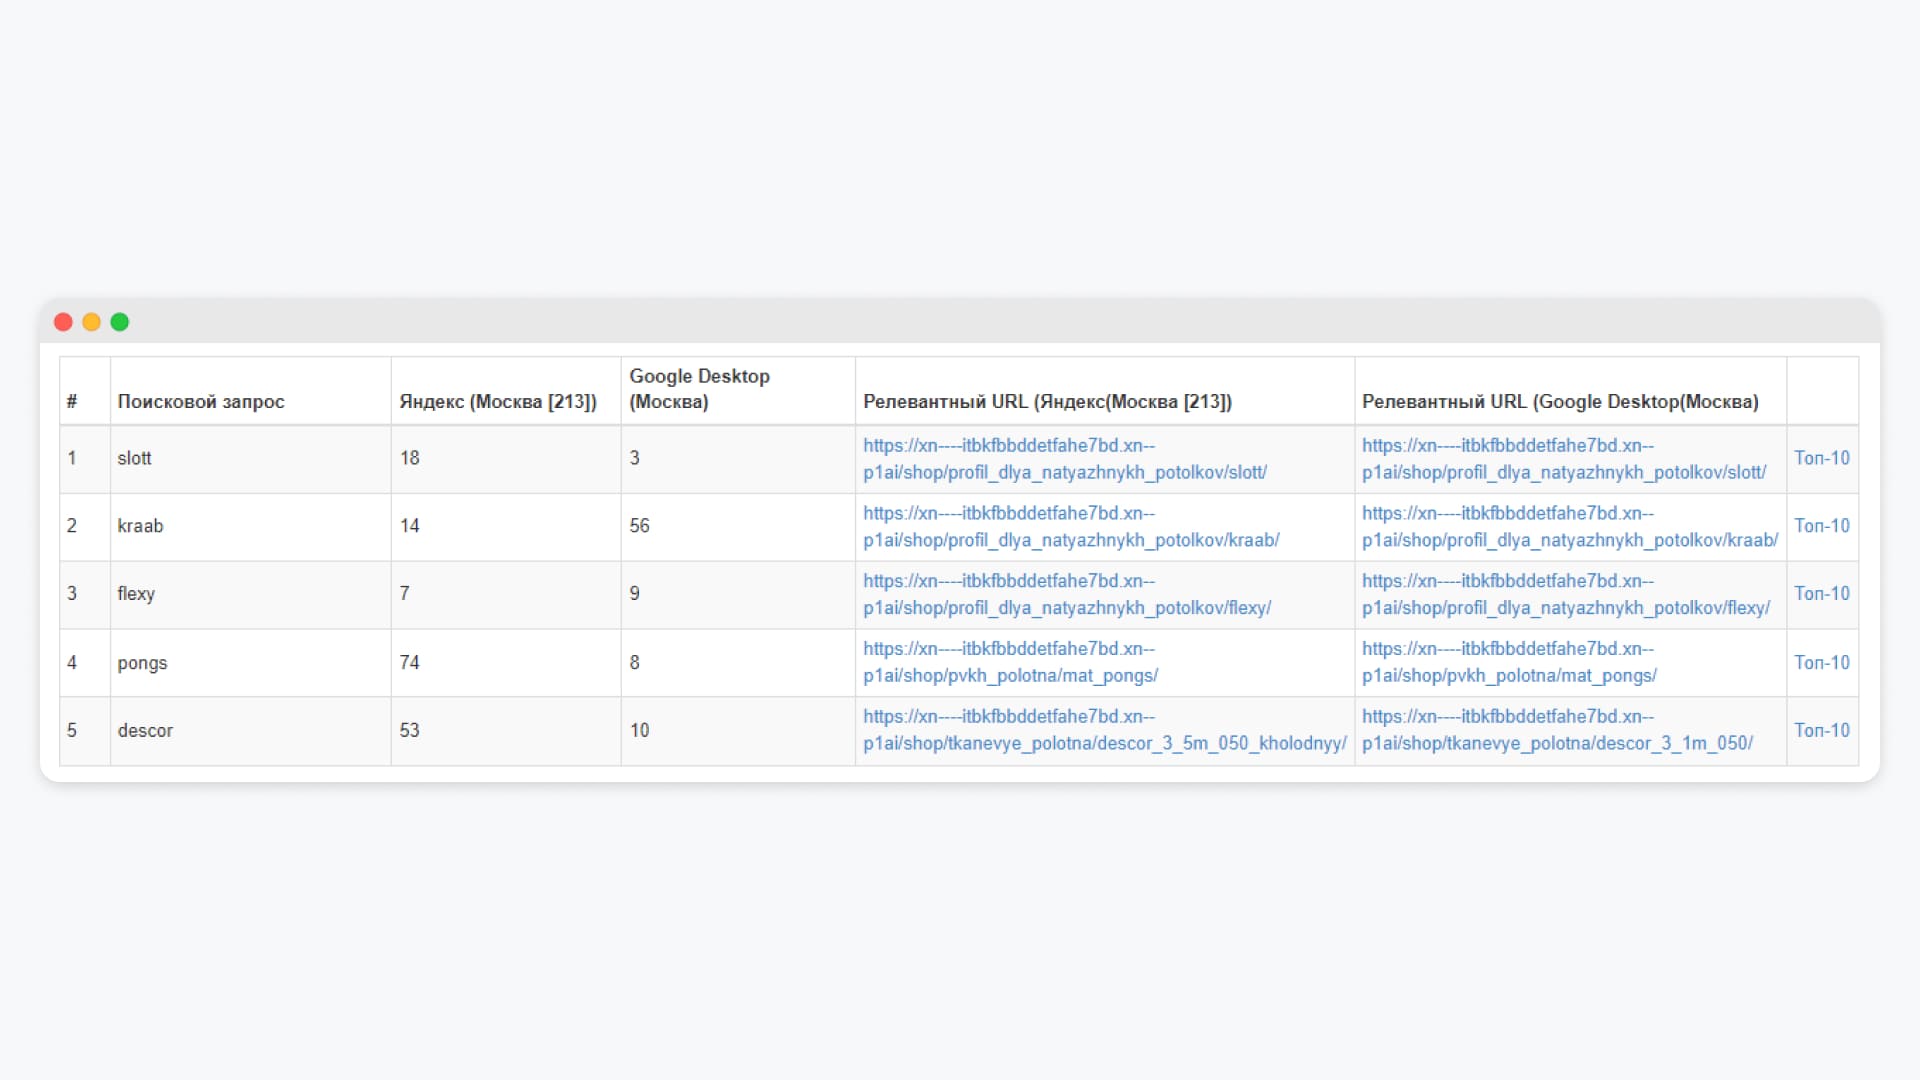1920x1080 pixels.
Task: Open Yandex URL link for pongs
Action: 1010,662
